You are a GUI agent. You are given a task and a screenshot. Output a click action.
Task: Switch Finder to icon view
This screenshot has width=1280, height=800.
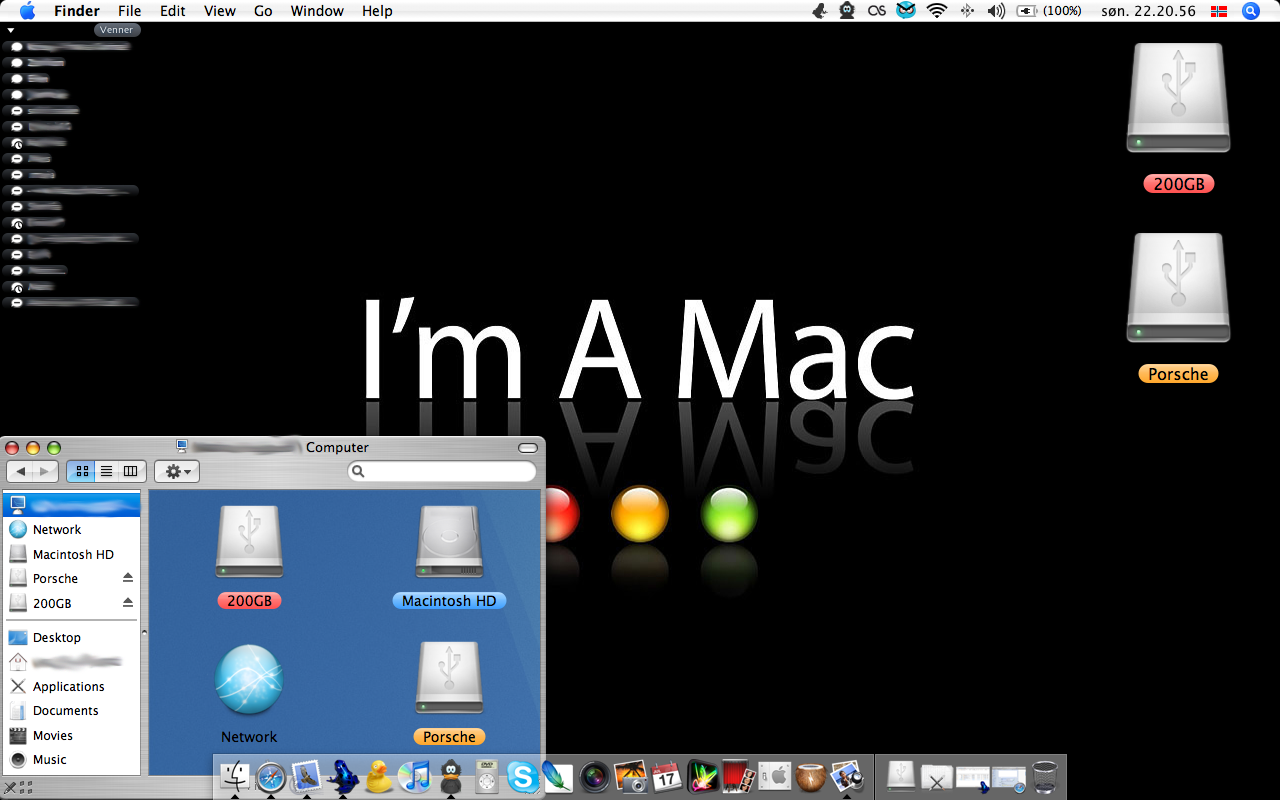[x=81, y=471]
